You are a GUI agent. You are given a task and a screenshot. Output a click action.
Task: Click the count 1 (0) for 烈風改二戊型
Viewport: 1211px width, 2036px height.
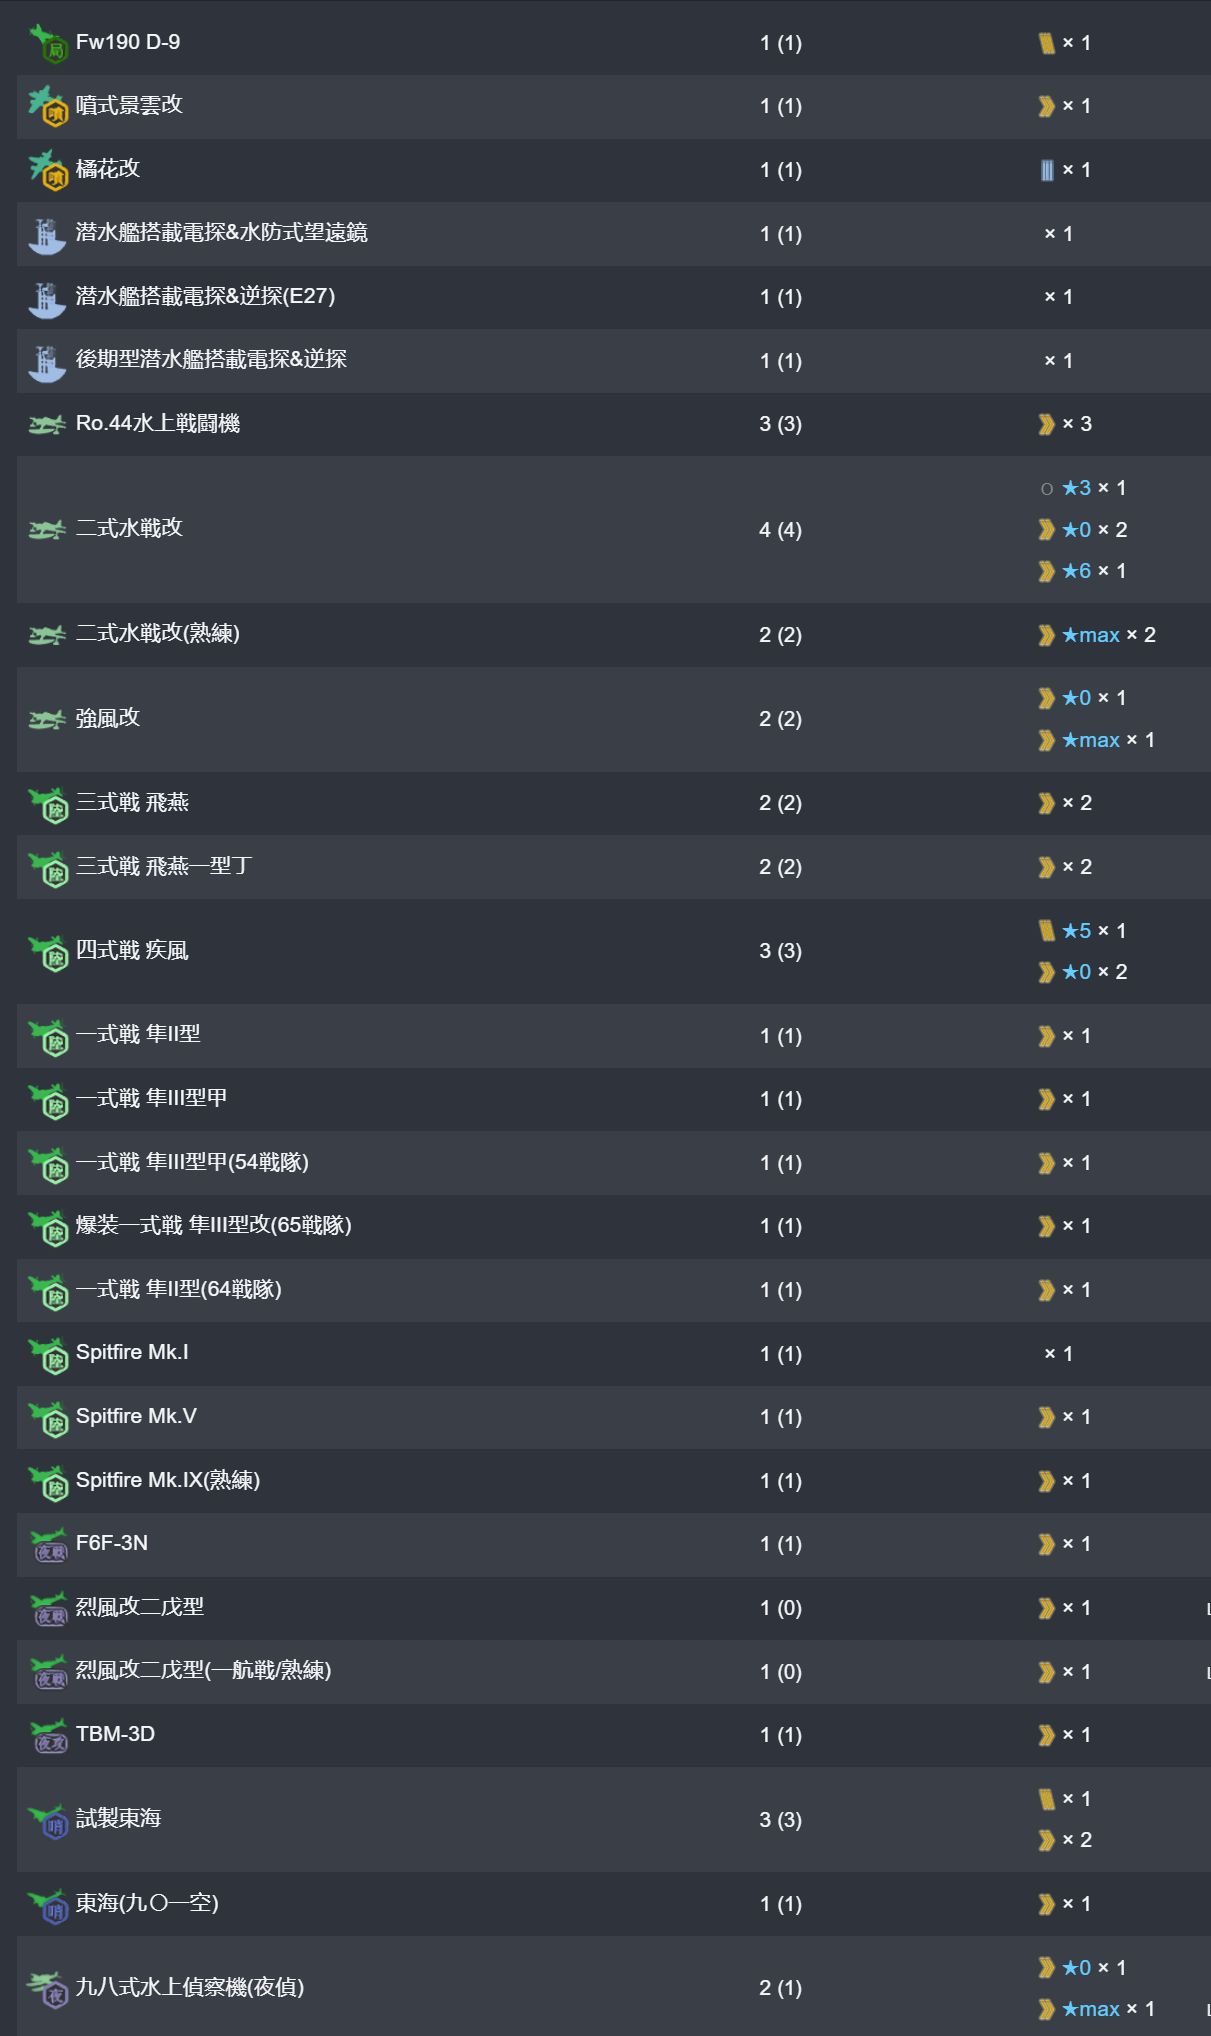click(780, 1608)
